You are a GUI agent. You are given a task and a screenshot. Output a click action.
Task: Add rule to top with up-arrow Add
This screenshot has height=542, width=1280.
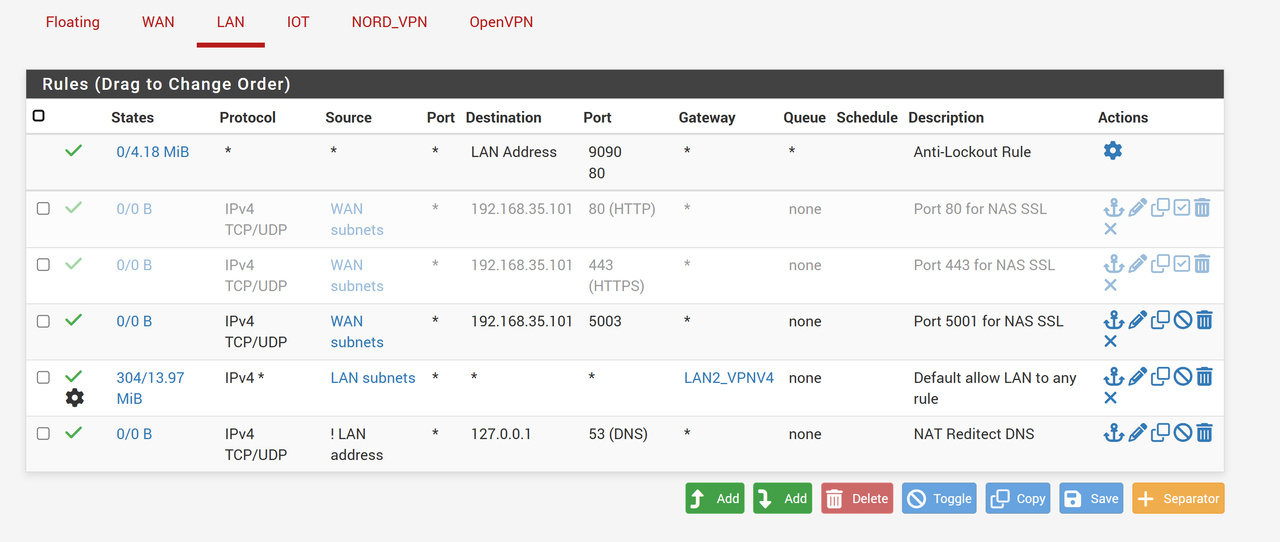click(x=715, y=498)
